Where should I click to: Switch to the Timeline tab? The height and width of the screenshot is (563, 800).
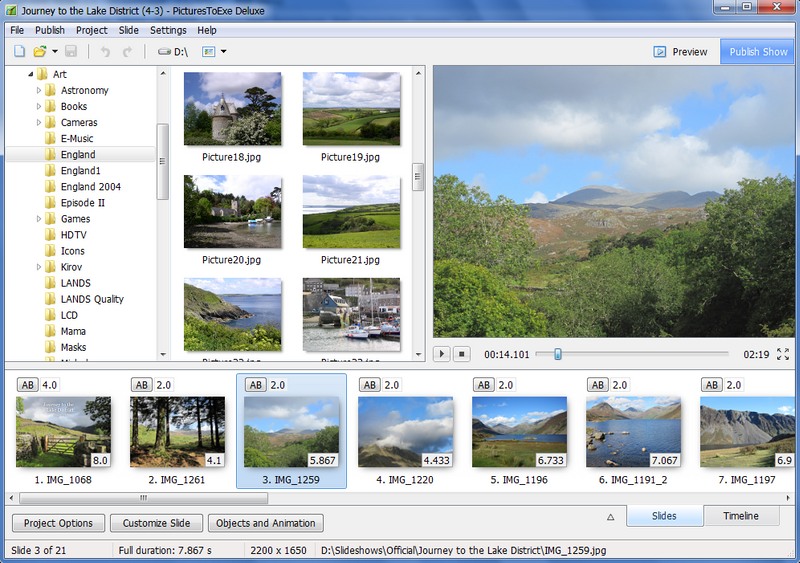[x=741, y=516]
